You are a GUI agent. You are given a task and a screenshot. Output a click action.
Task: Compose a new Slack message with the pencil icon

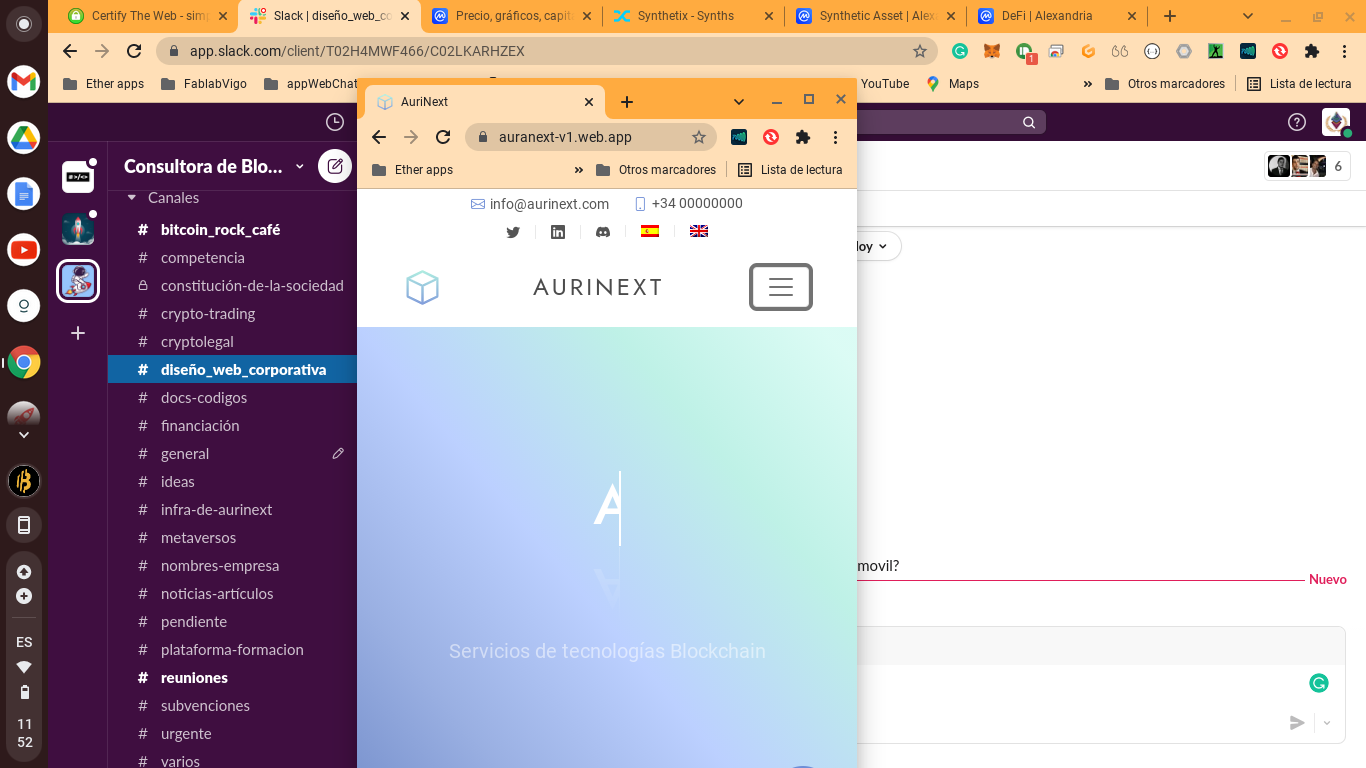335,166
